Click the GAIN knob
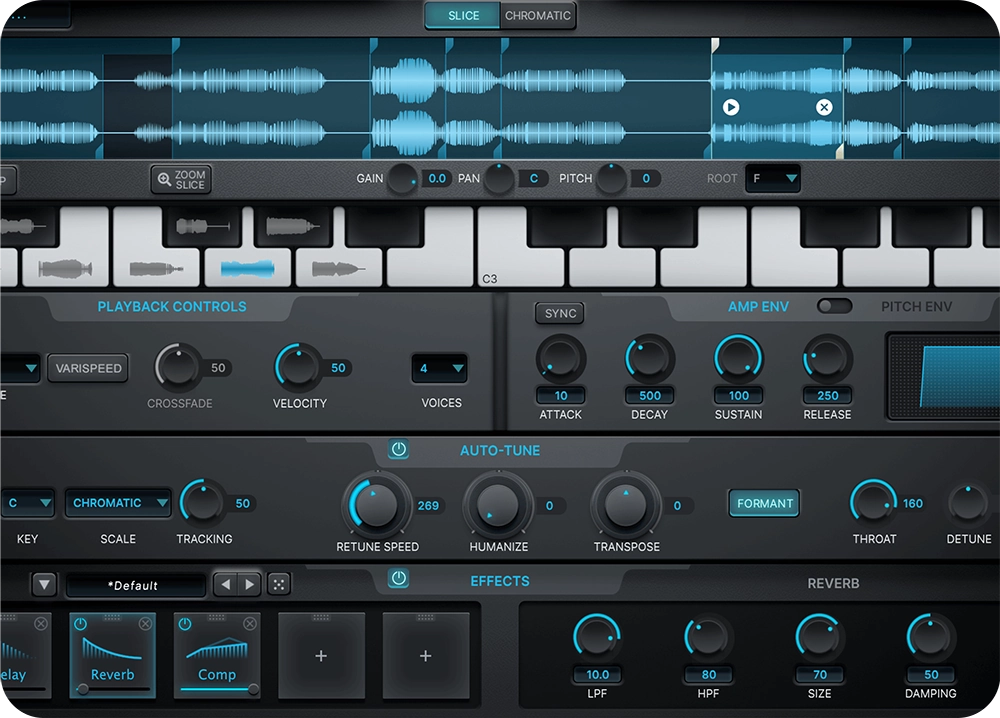1000x718 pixels. (x=403, y=179)
